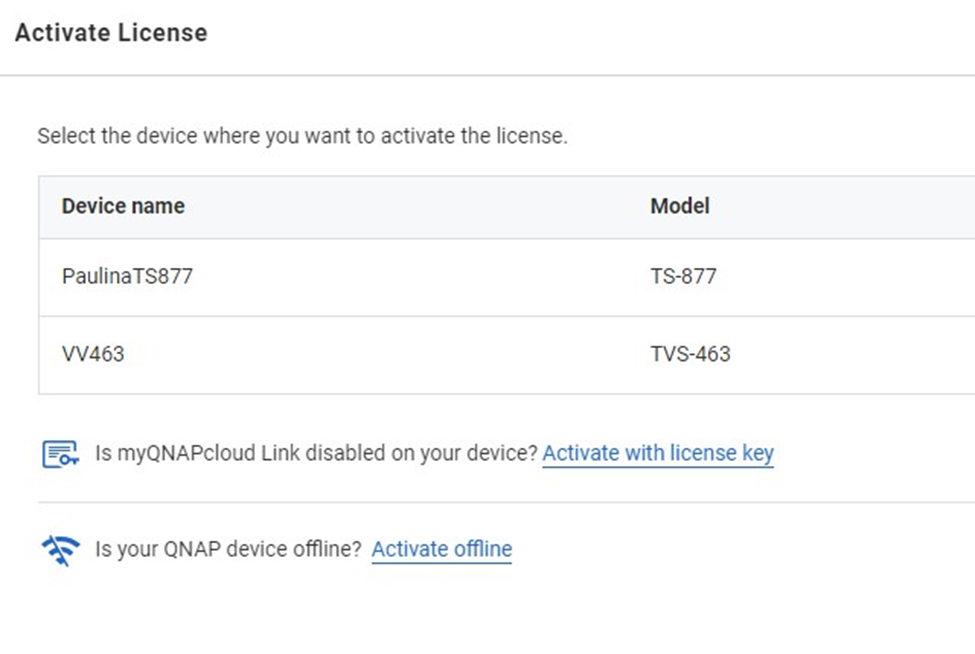Click the gap between VV463 and TVS-463
This screenshot has height=654, width=975.
point(387,354)
